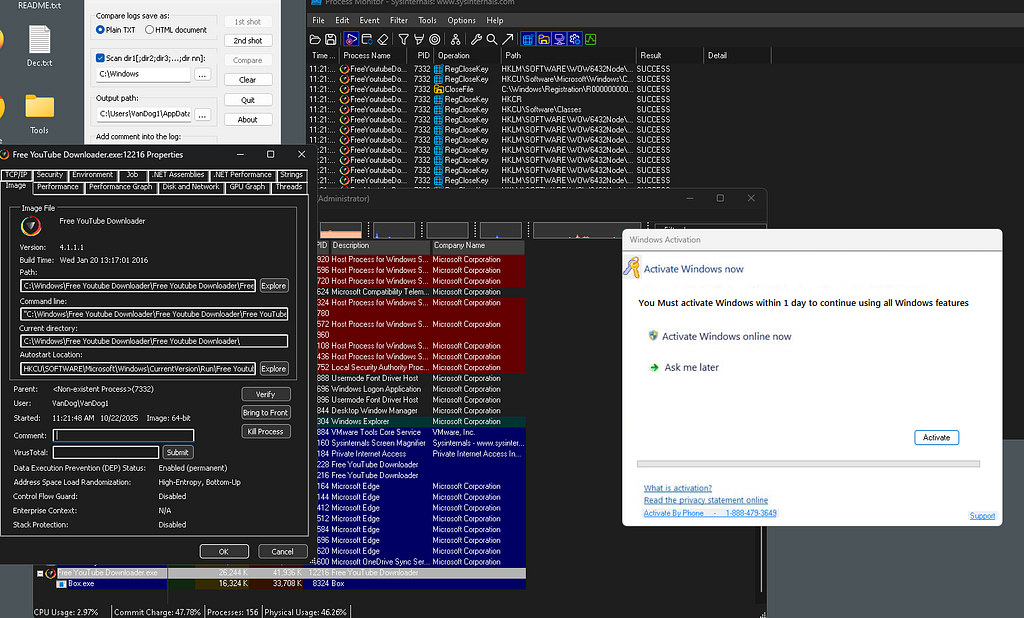
Task: Click the Verify button in Properties dialog
Action: point(265,395)
